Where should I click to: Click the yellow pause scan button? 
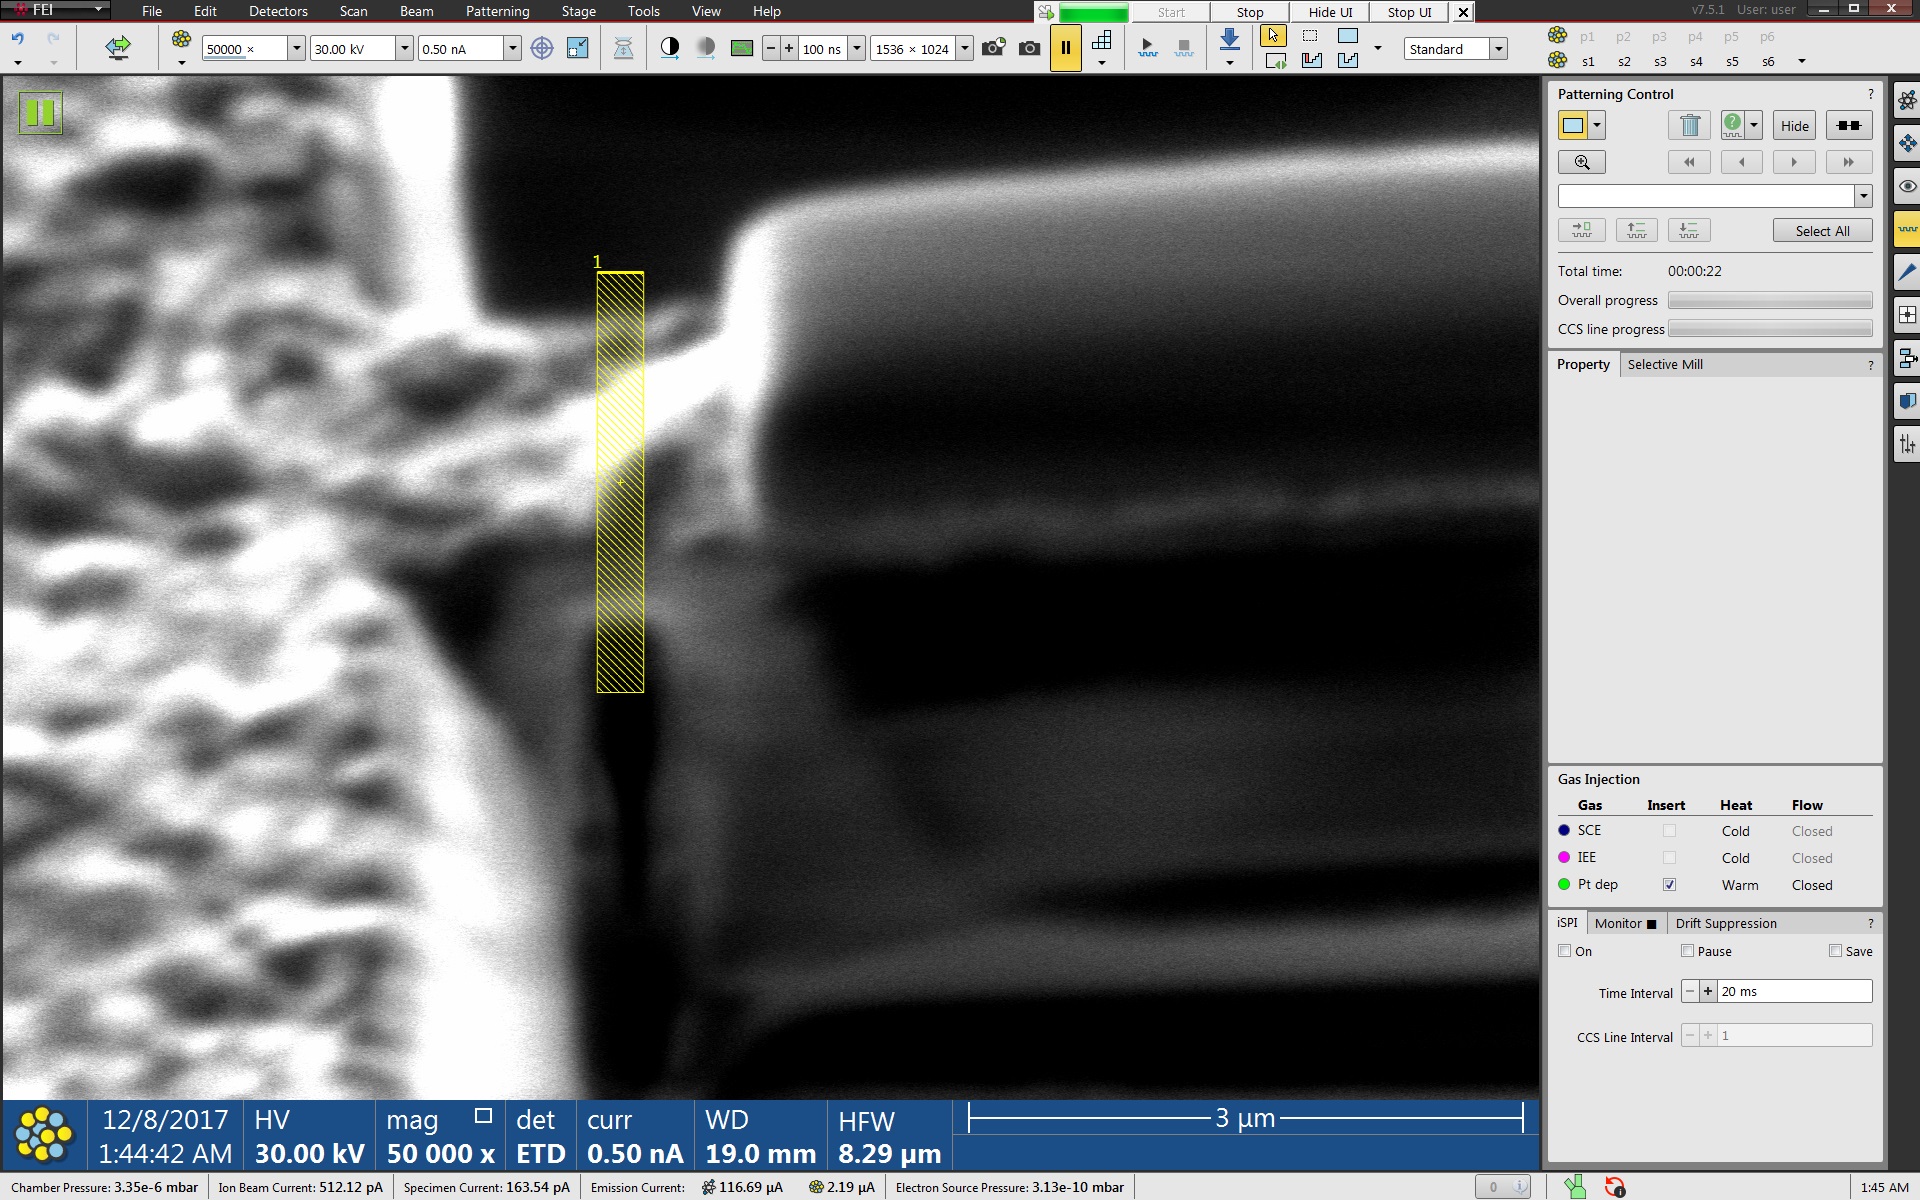point(1065,48)
